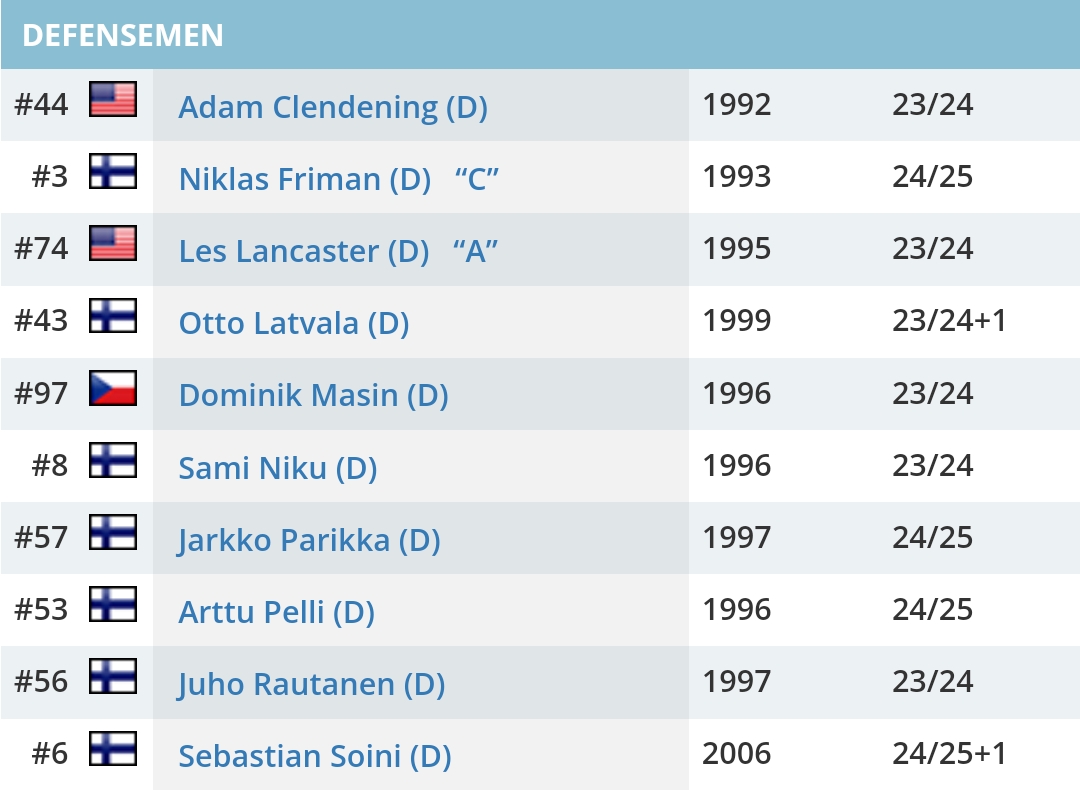This screenshot has height=790, width=1080.
Task: Click the Finland flag beside Arttu Pelli
Action: coord(113,604)
